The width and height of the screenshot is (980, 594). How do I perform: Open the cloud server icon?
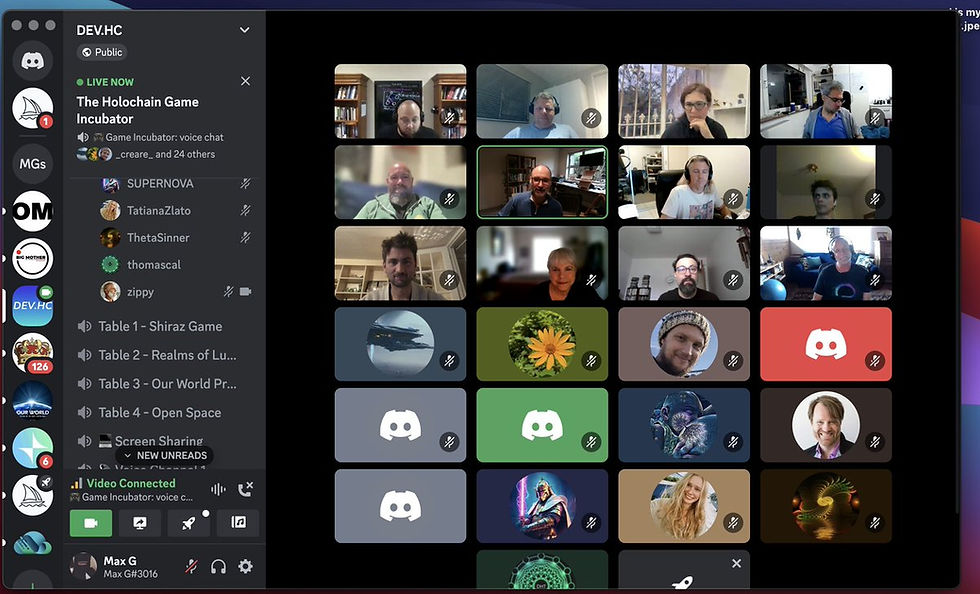(x=32, y=543)
